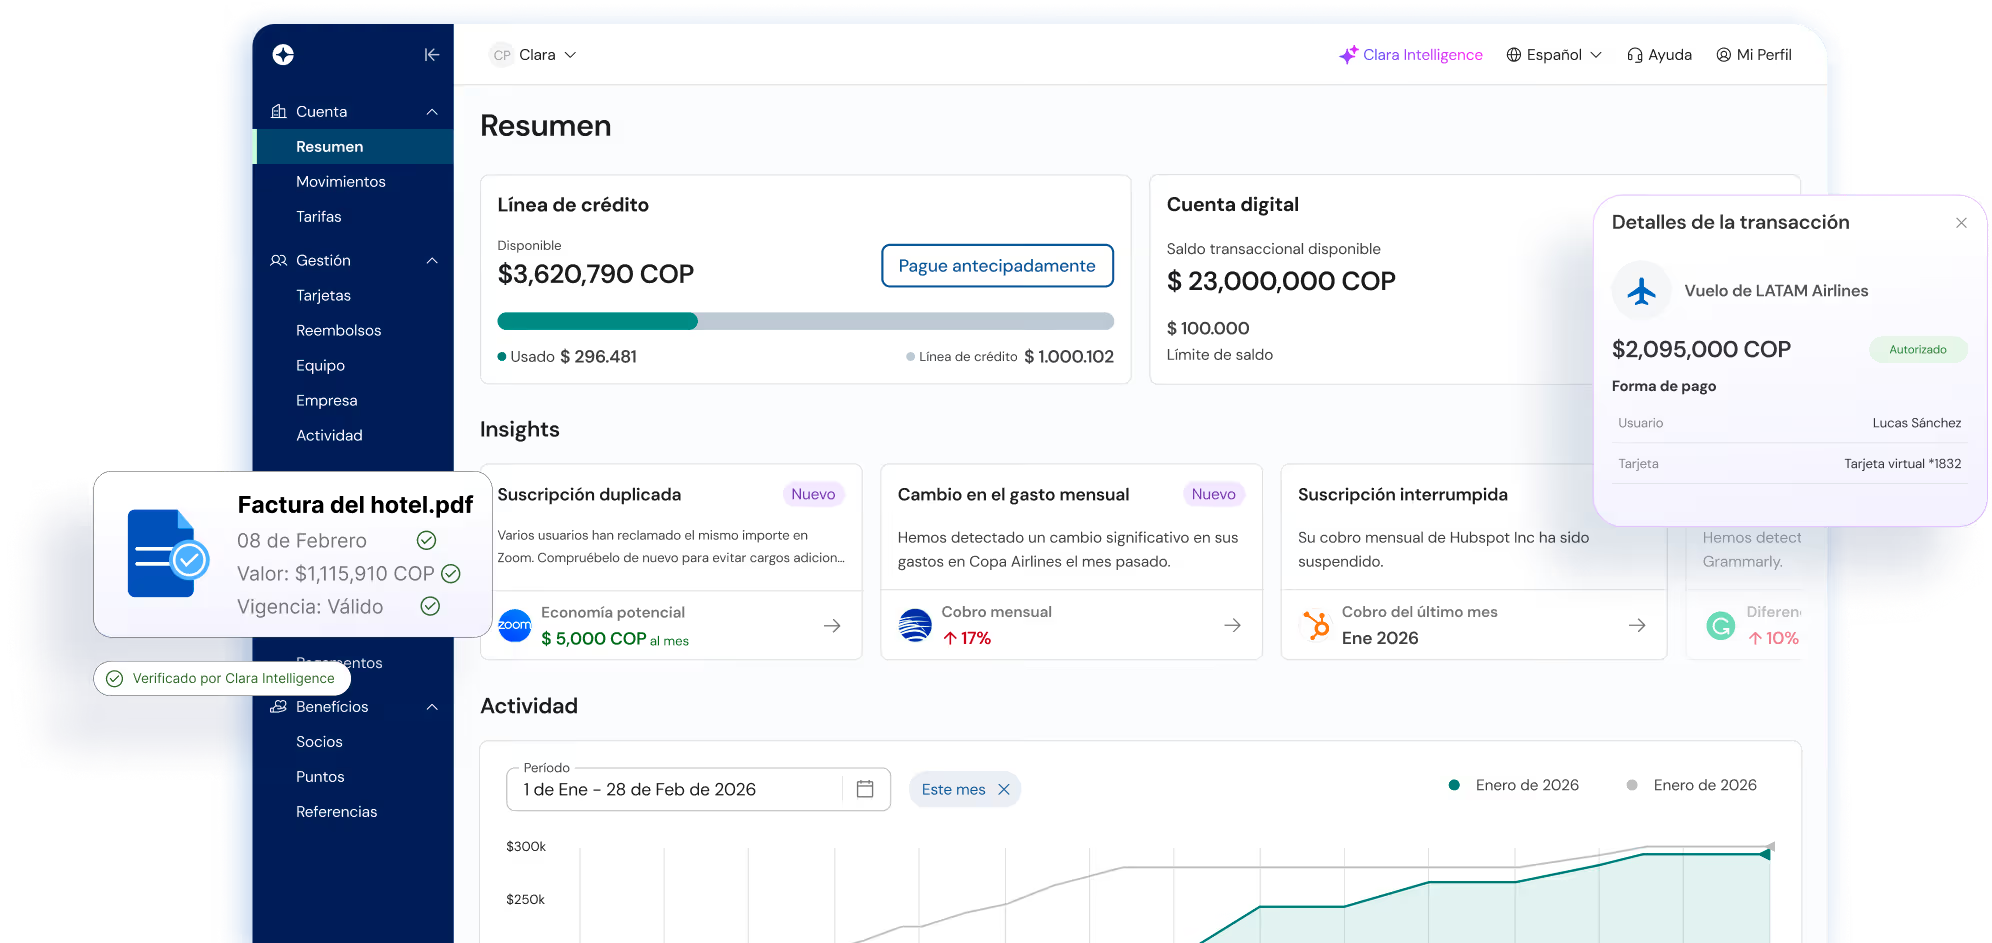
Task: Click the Beneficios gift icon
Action: (279, 706)
